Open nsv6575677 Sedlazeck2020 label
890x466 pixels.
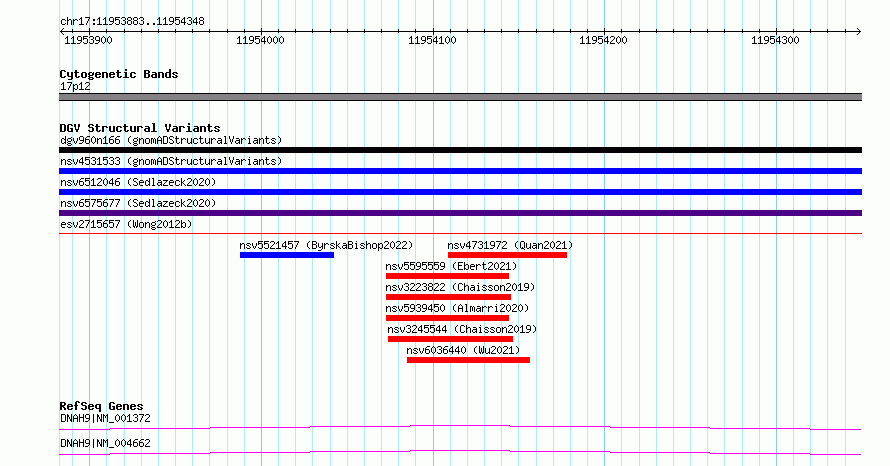[138, 203]
